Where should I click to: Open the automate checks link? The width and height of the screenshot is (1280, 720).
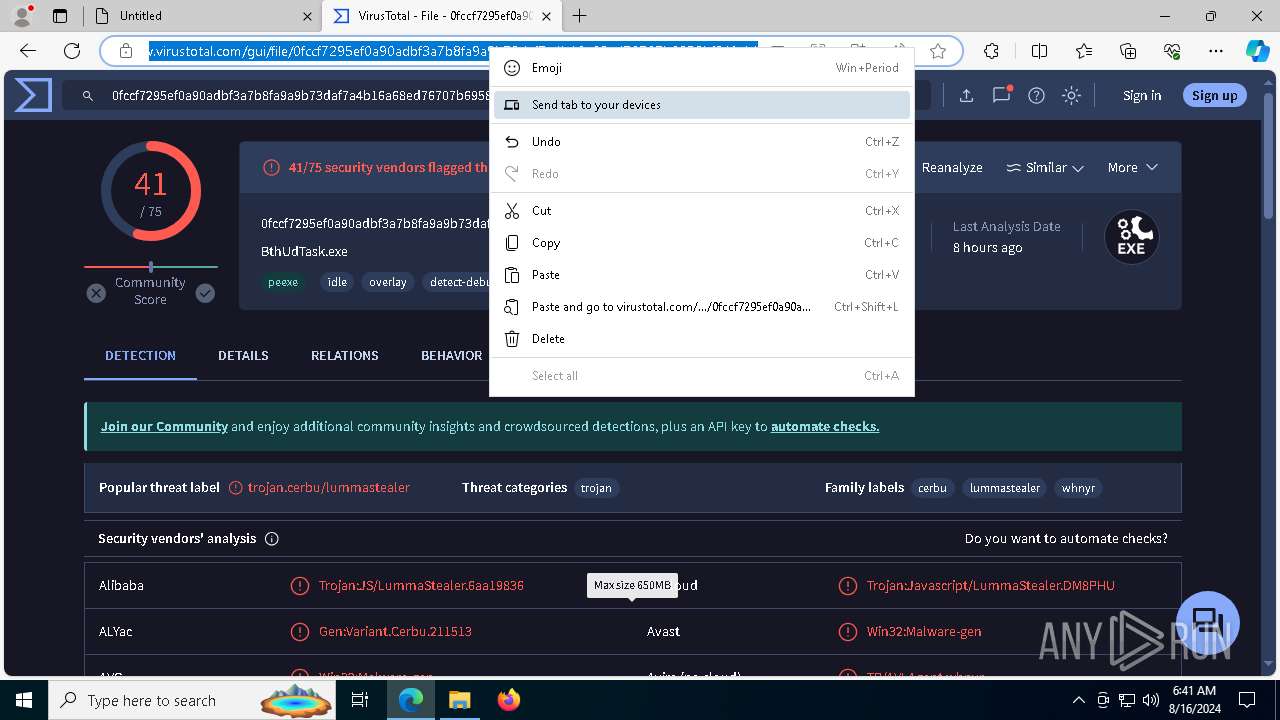coord(825,427)
